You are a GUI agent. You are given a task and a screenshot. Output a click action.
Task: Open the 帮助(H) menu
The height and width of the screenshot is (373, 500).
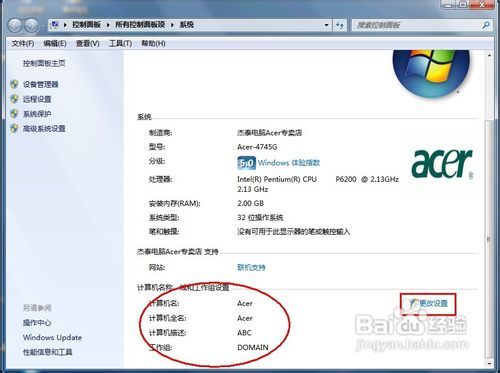click(x=153, y=44)
